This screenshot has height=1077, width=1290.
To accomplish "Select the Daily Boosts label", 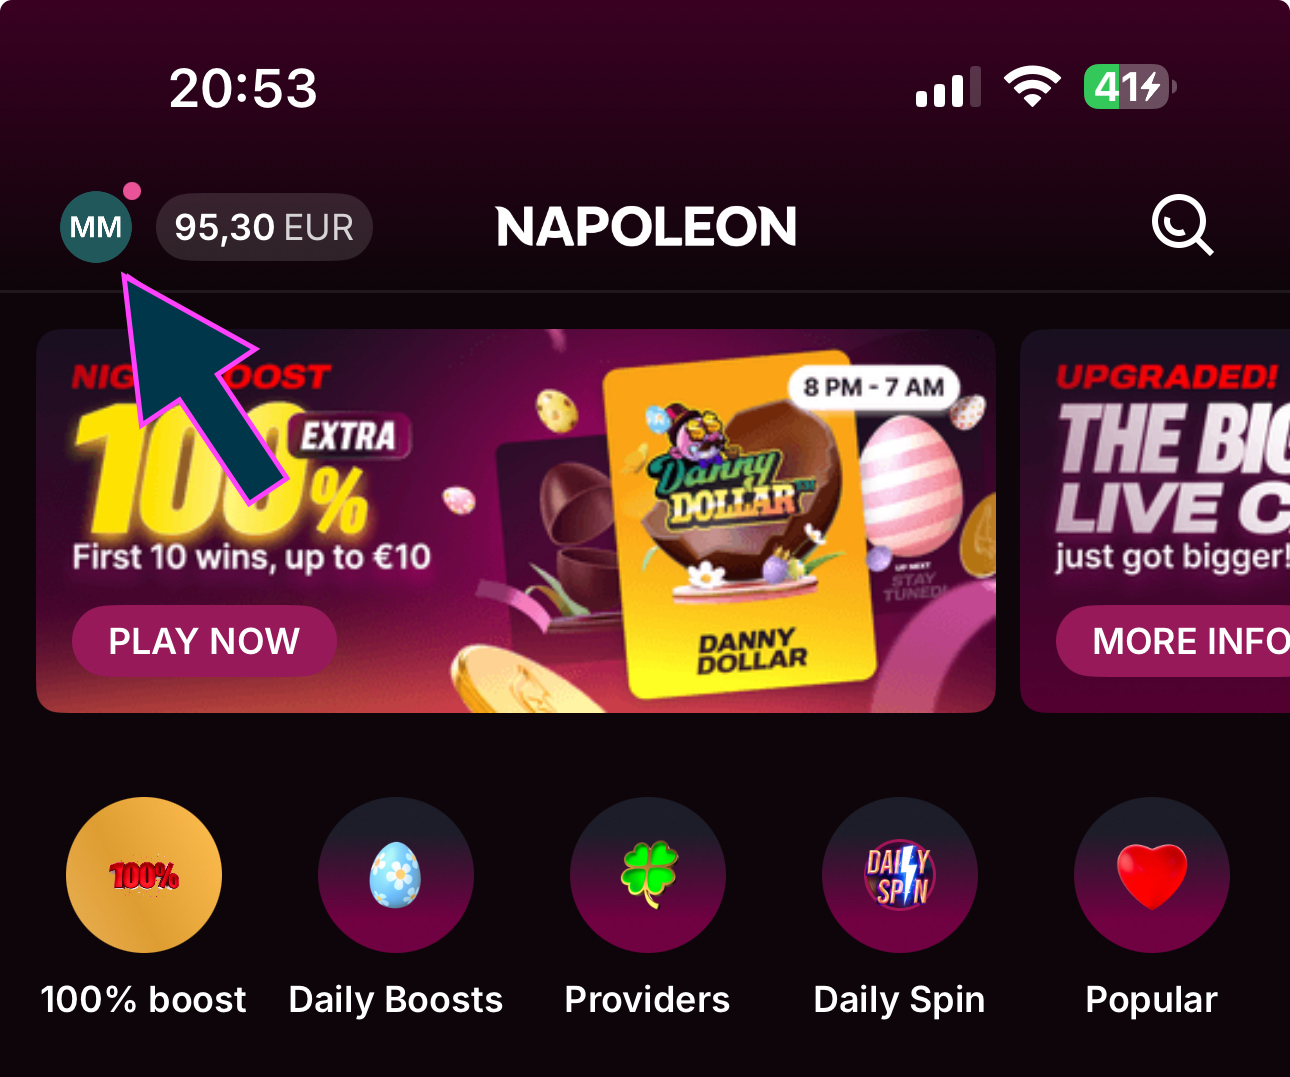I will tap(396, 1000).
